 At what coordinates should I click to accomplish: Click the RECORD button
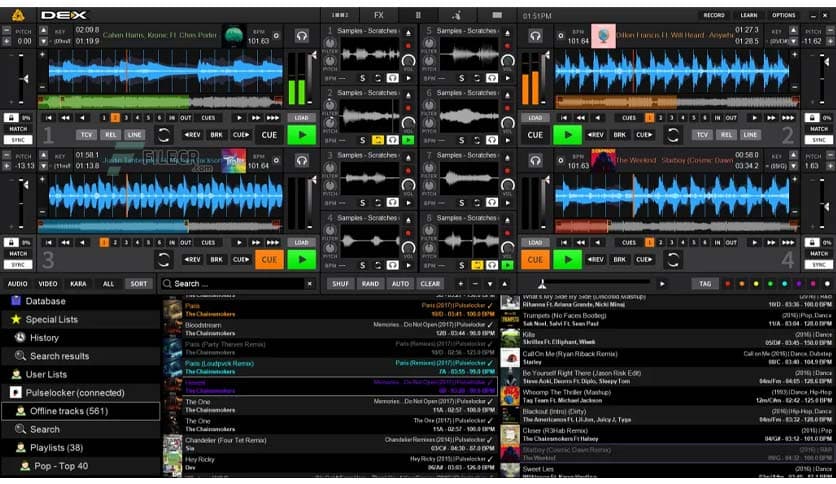[713, 15]
